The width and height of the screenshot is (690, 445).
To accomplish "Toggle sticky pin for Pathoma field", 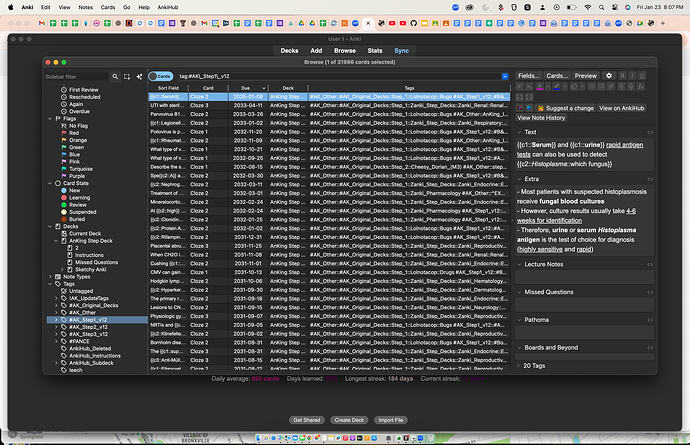I will 650,320.
